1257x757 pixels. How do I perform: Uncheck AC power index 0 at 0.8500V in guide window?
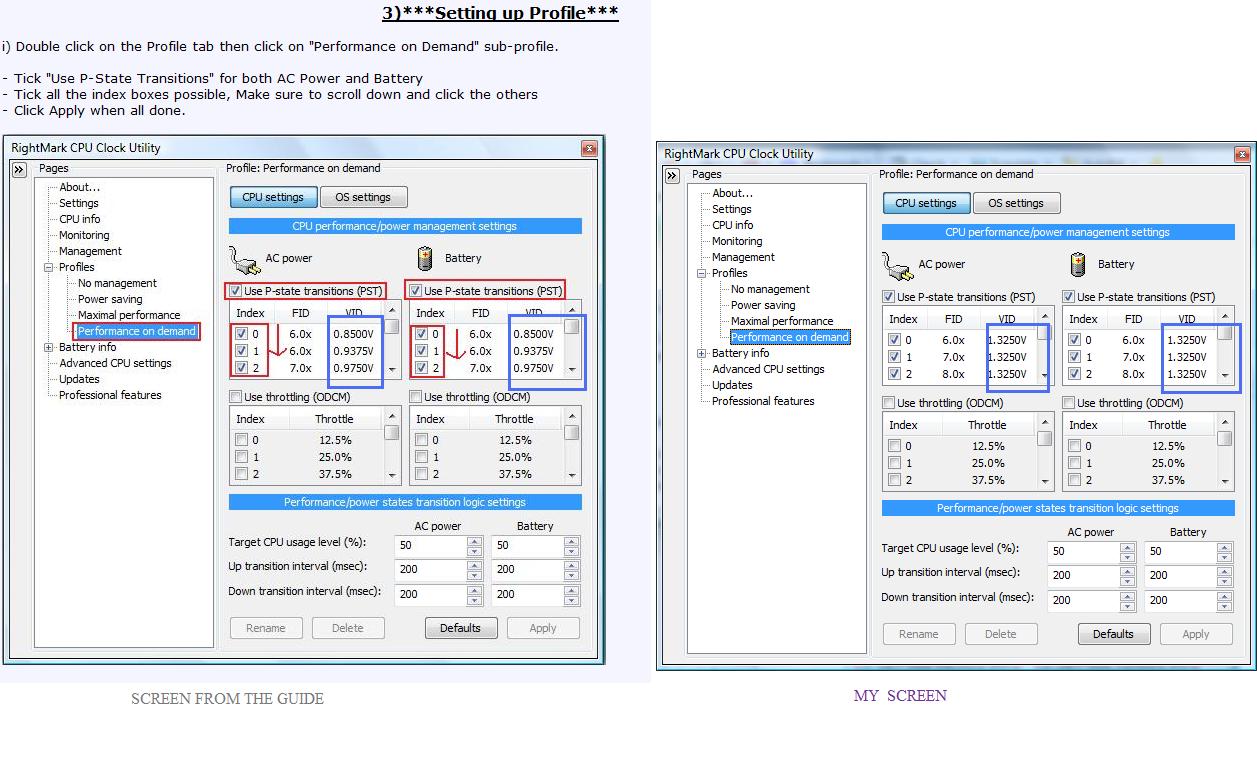click(241, 334)
